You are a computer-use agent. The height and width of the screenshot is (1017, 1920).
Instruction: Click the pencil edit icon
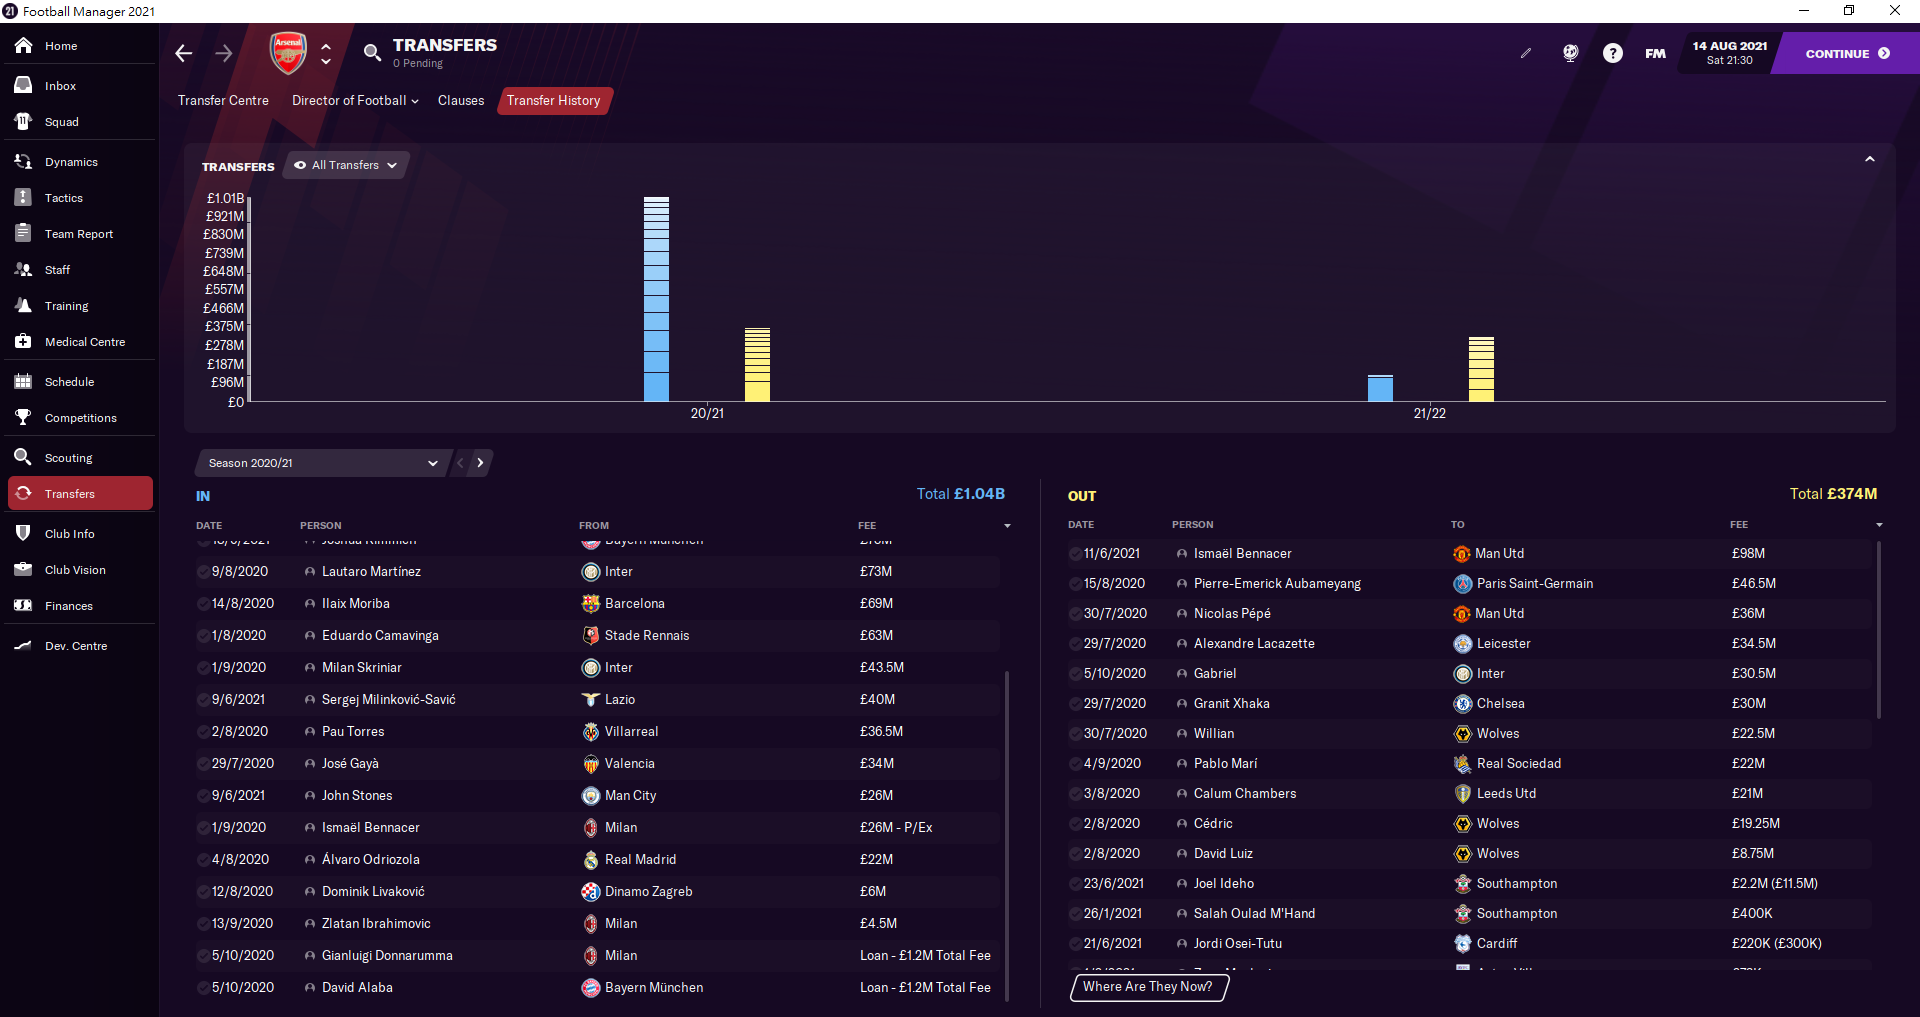(1526, 54)
